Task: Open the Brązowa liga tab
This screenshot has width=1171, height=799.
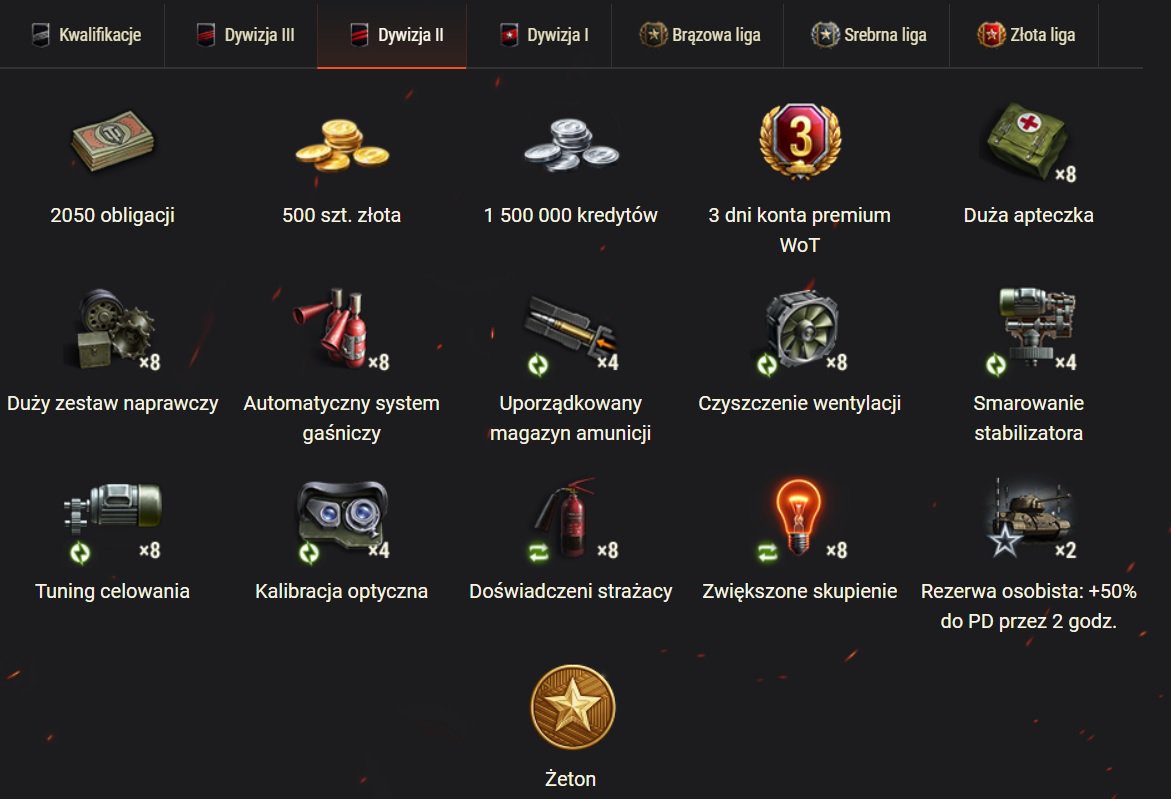Action: [699, 35]
